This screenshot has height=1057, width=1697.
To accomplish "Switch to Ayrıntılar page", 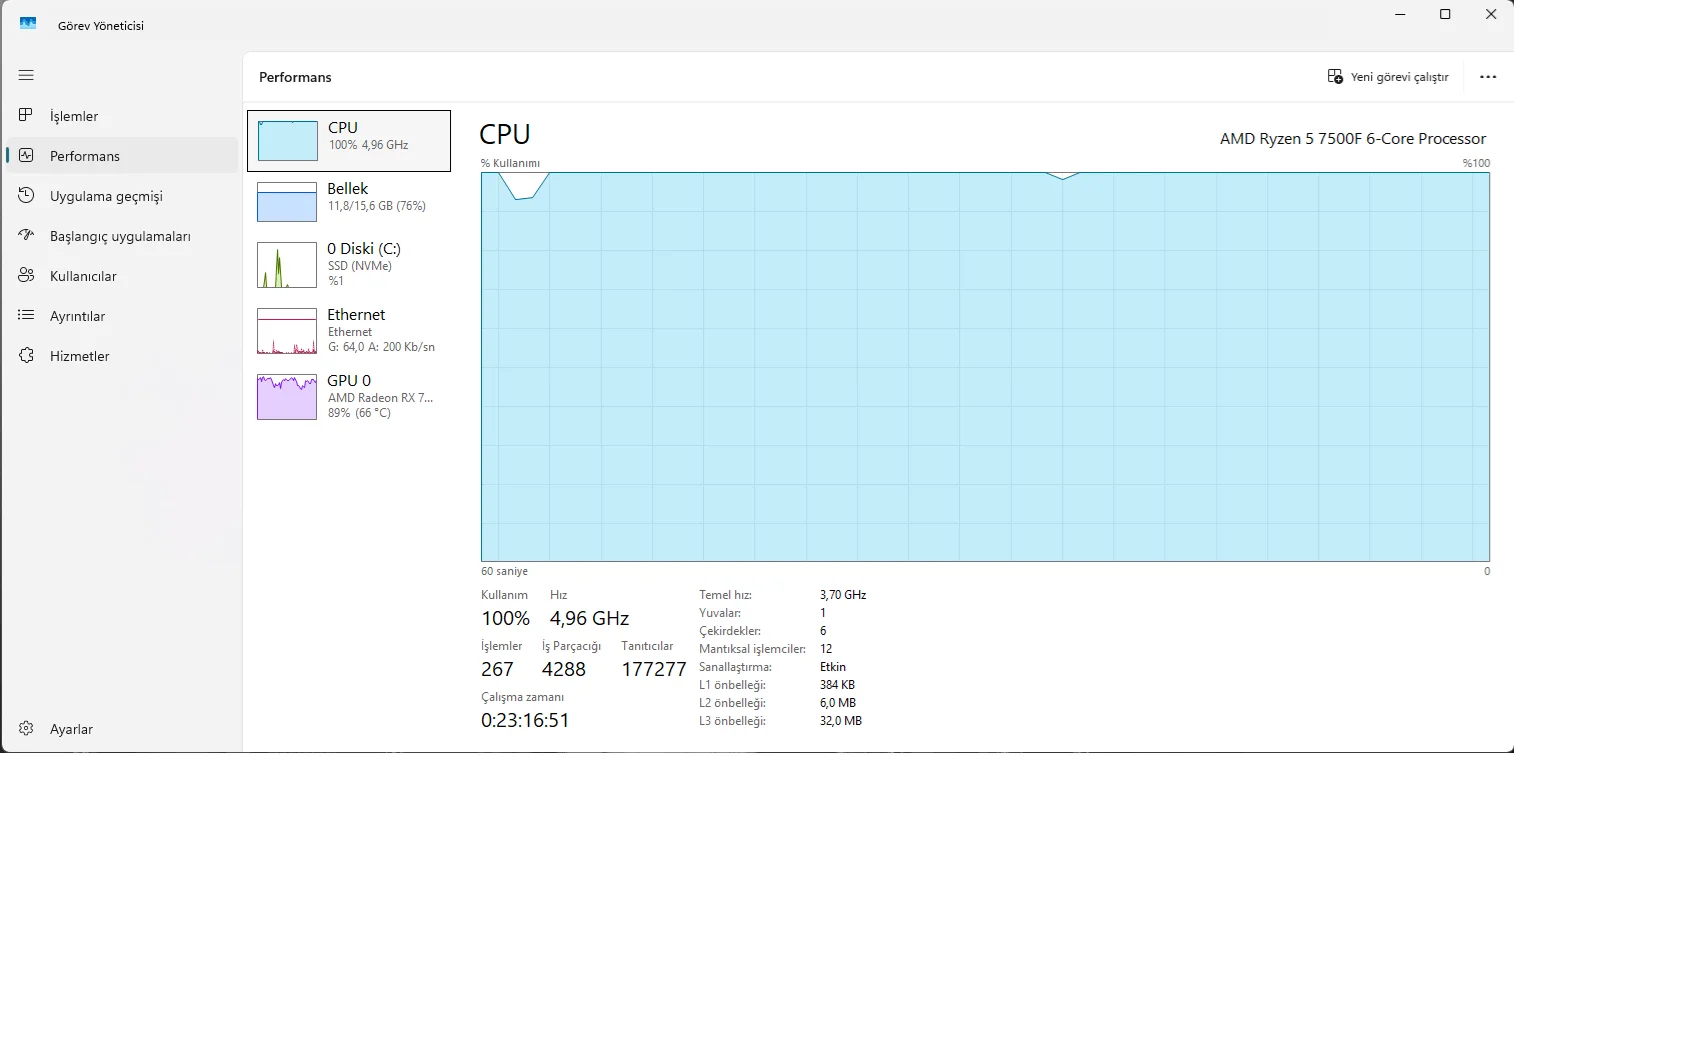I will pos(122,316).
